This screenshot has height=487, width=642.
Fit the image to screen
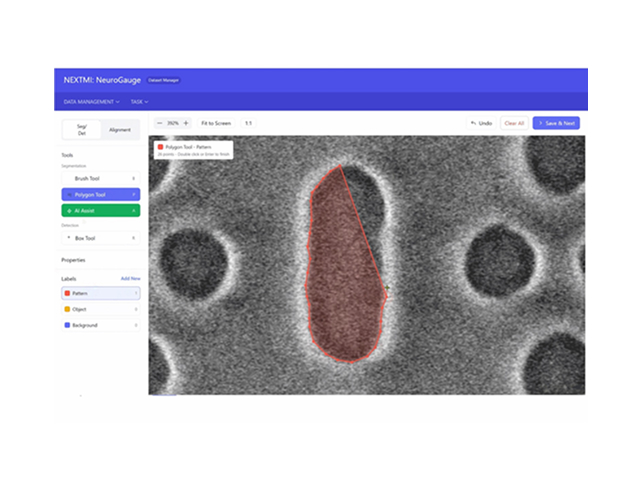coord(215,123)
